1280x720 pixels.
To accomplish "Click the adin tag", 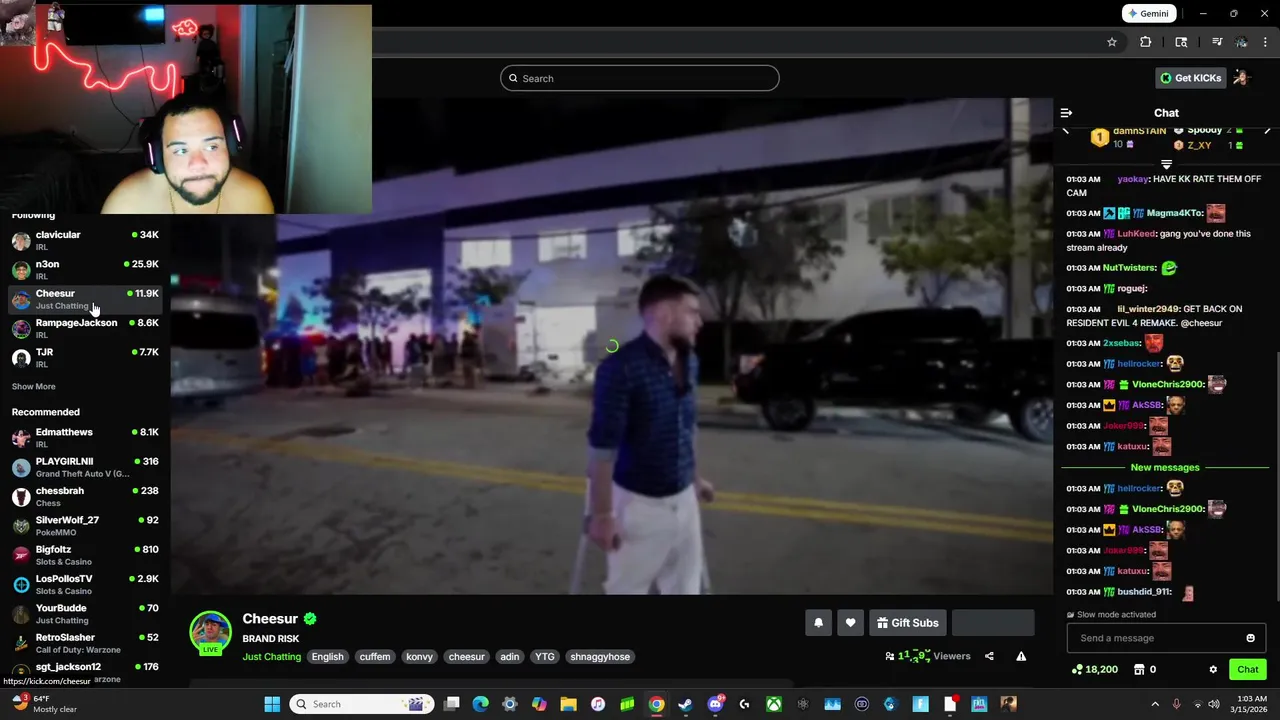I will tap(510, 657).
